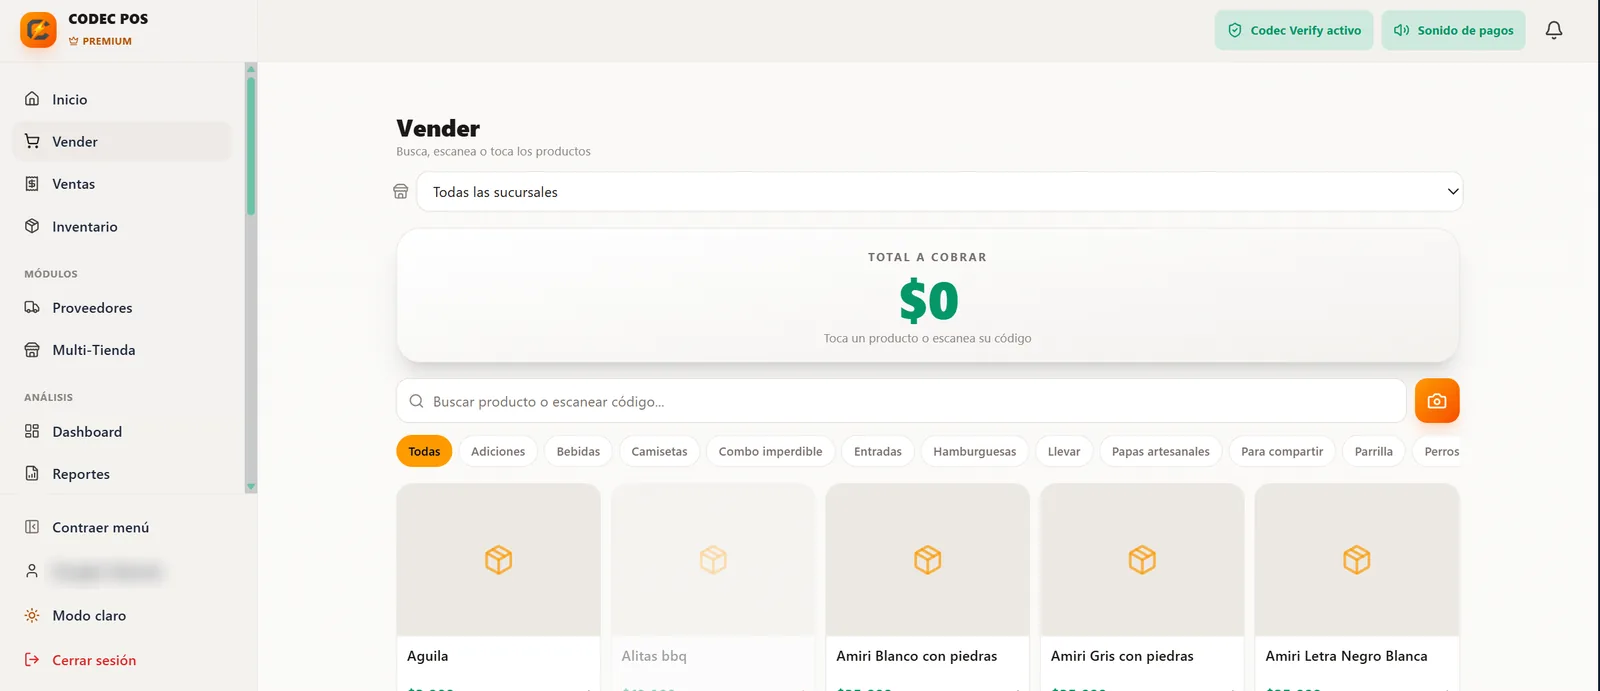This screenshot has height=691, width=1600.
Task: Click the PREMIUM plan badge
Action: click(x=100, y=41)
